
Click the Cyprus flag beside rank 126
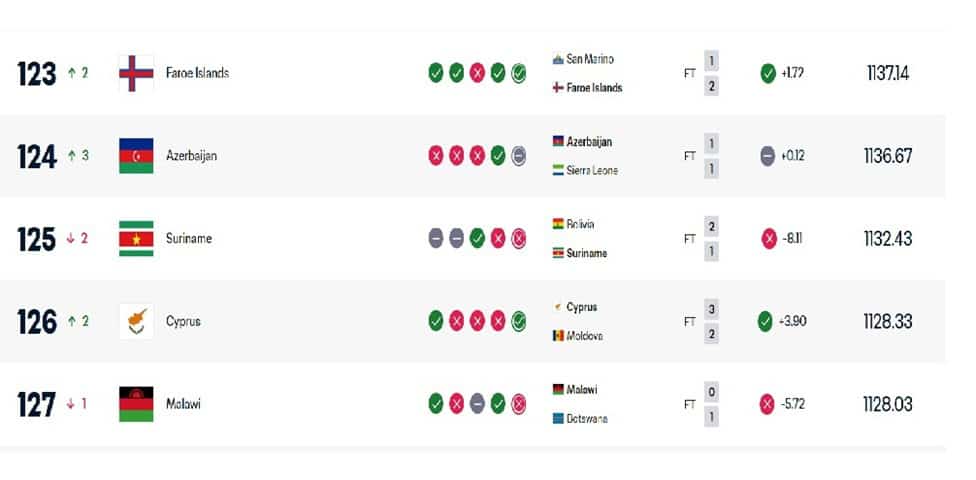click(135, 321)
